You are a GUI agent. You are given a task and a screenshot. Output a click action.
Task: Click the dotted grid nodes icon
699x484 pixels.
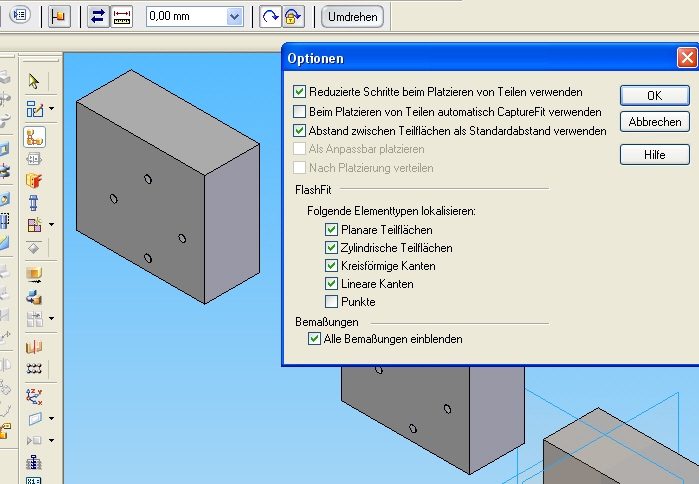coord(34,369)
